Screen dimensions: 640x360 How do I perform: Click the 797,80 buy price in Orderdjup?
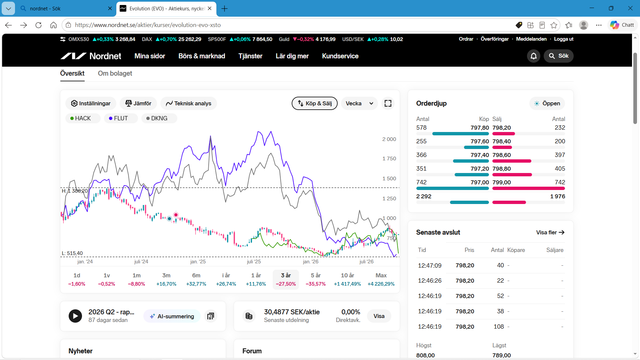(480, 128)
